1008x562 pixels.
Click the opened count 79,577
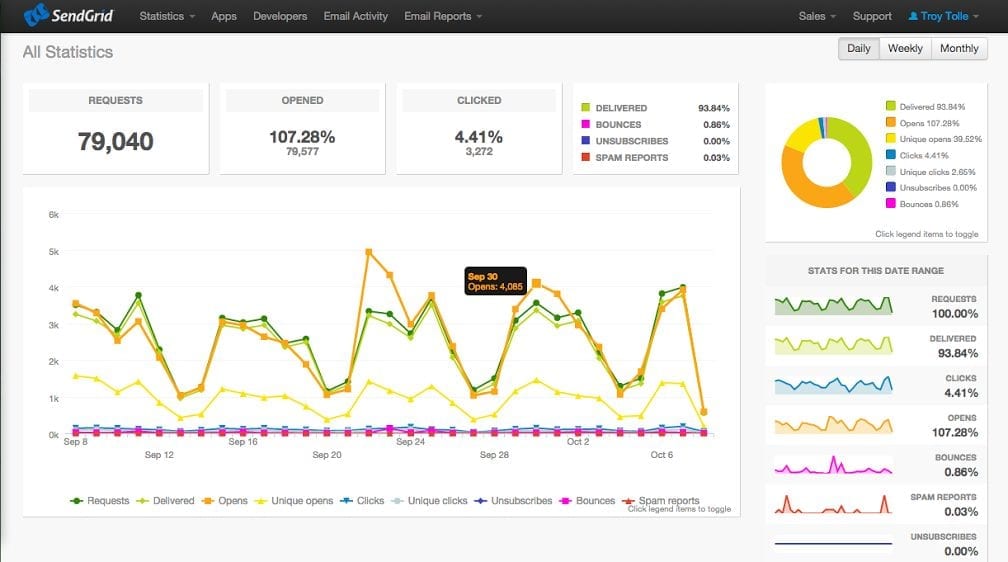click(x=302, y=152)
